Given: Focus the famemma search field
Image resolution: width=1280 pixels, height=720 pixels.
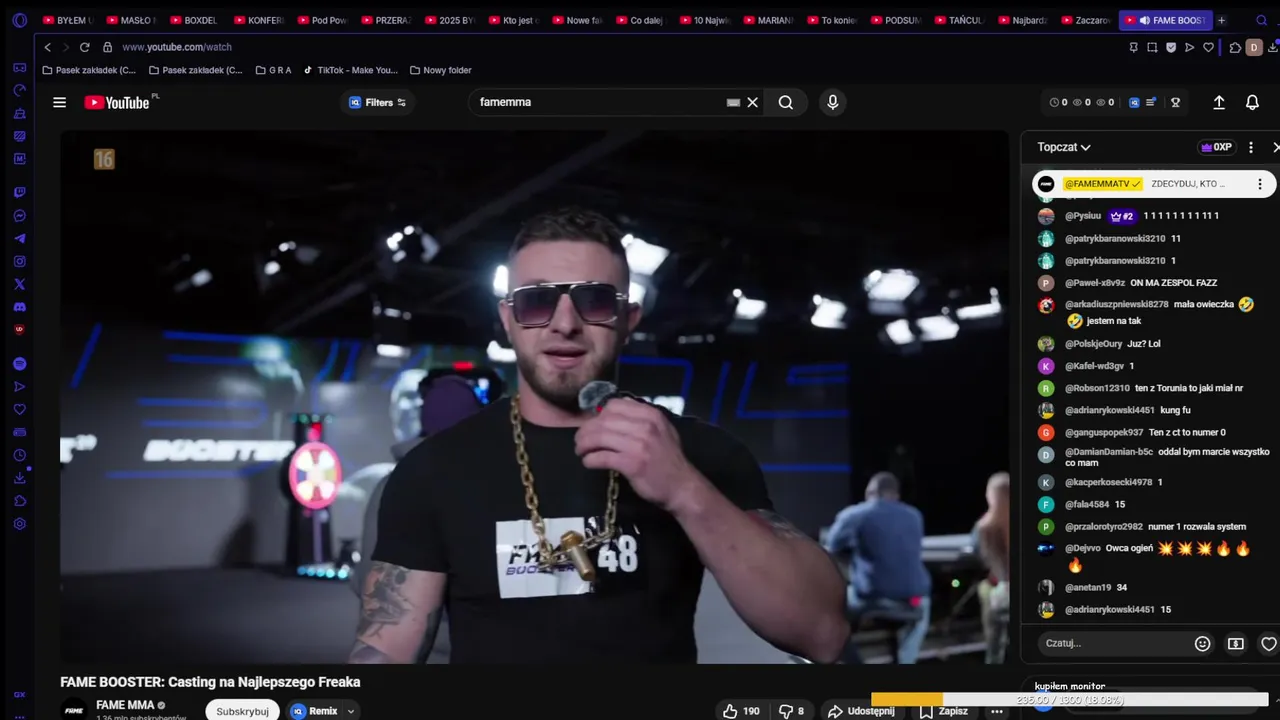Looking at the screenshot, I should [x=600, y=102].
